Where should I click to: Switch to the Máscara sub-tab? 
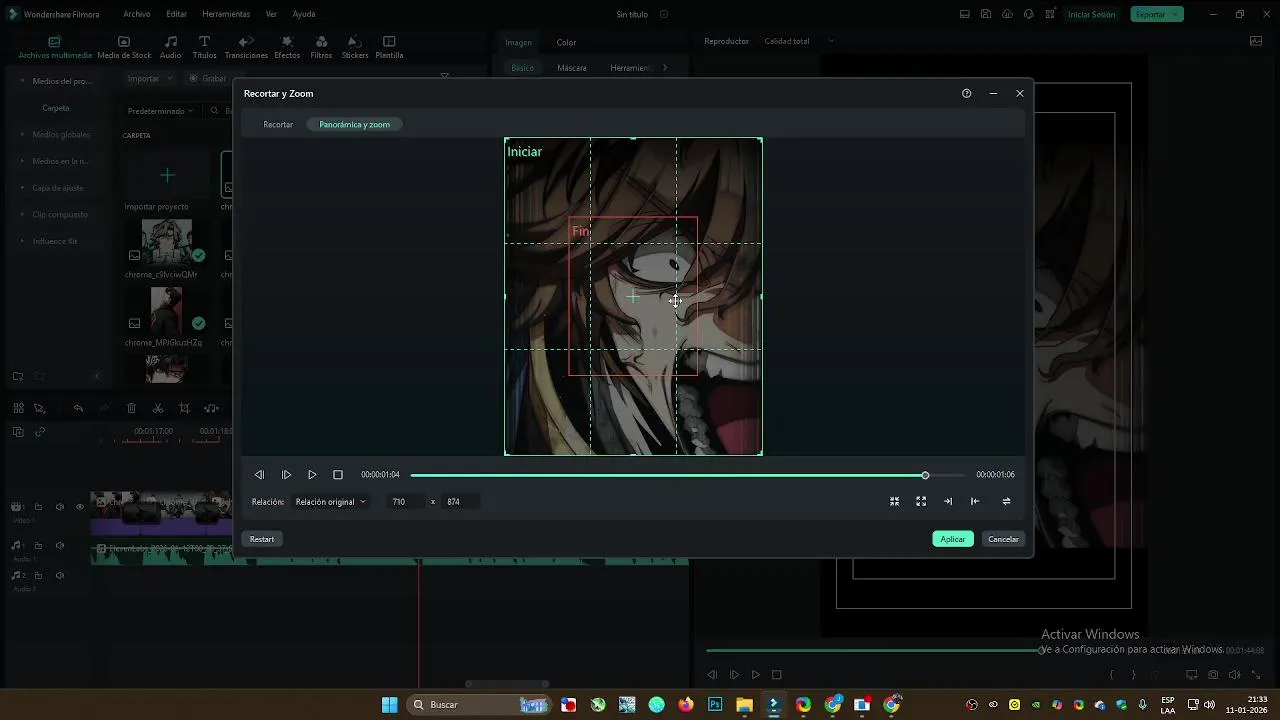pos(572,68)
